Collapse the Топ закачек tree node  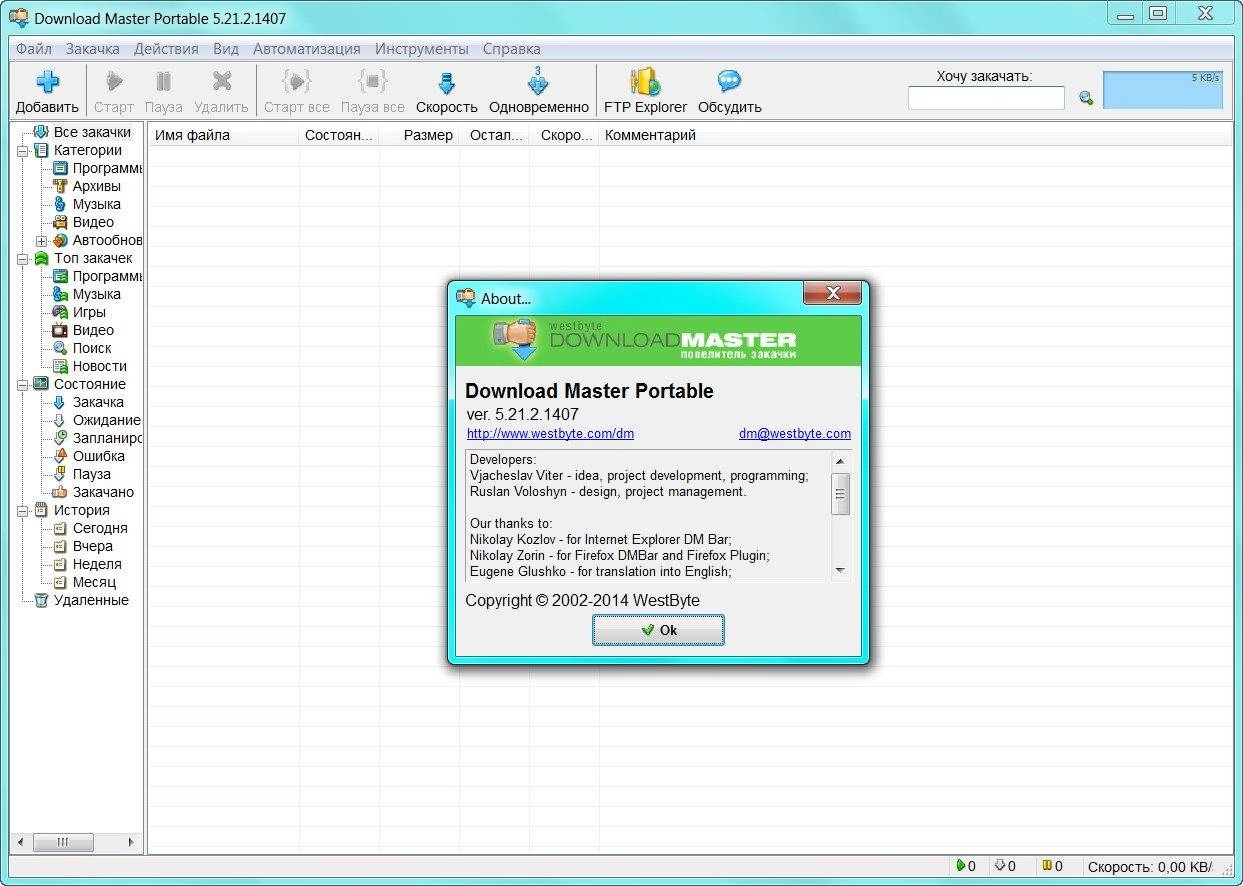[23, 259]
